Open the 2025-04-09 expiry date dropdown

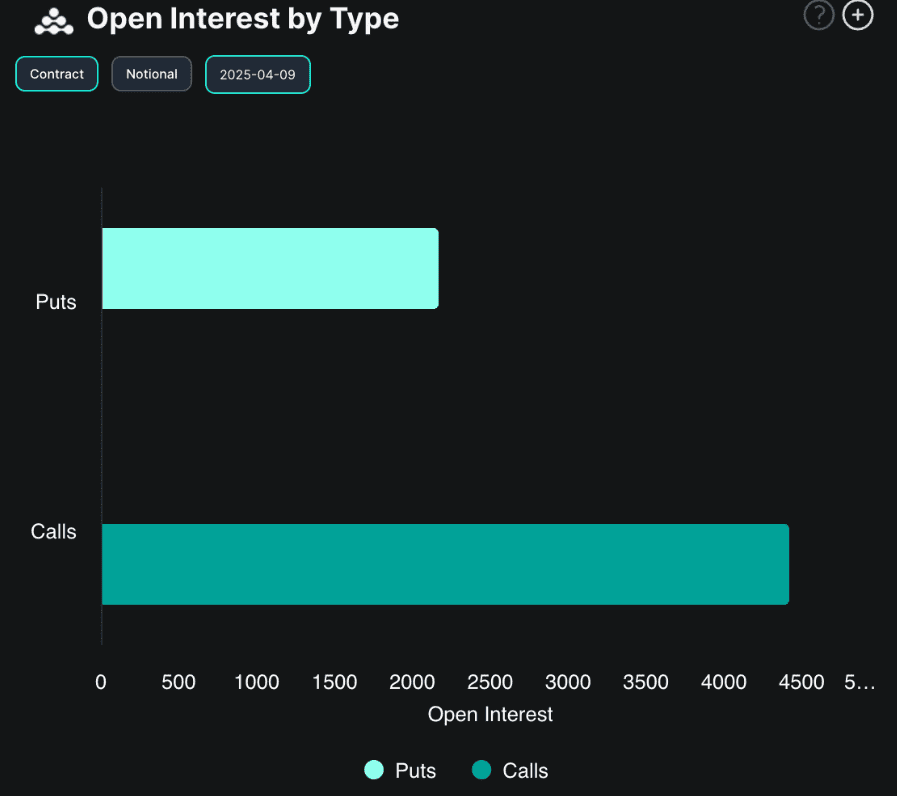coord(258,75)
